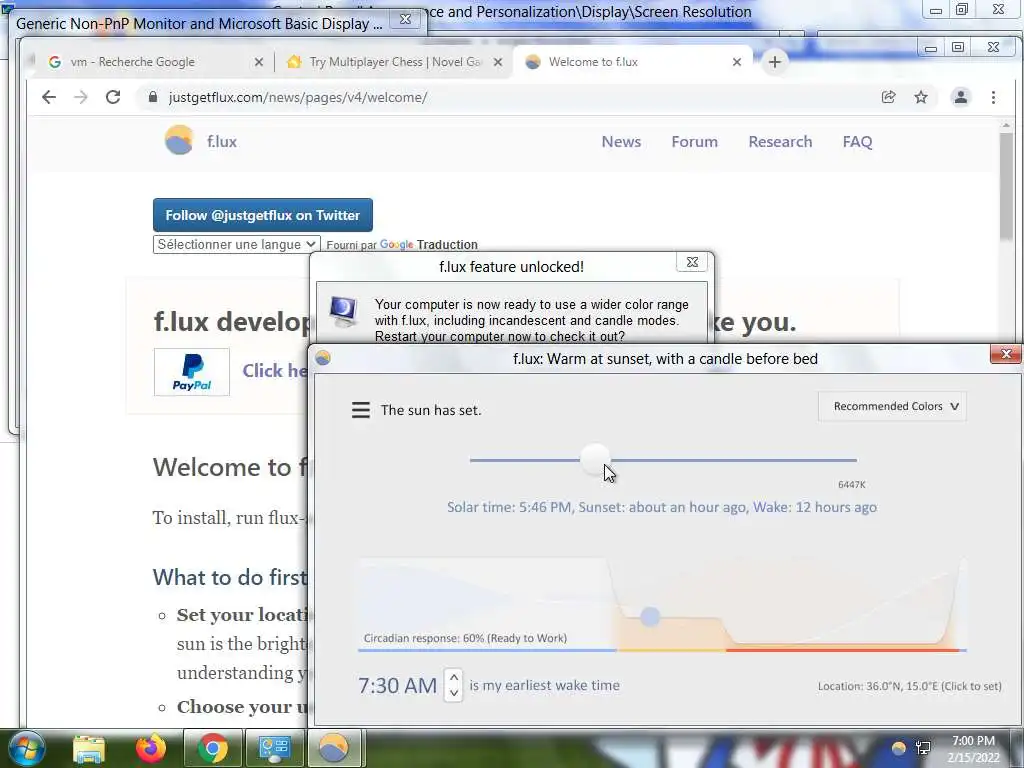
Task: Click Chrome icon in the taskbar
Action: (x=212, y=748)
